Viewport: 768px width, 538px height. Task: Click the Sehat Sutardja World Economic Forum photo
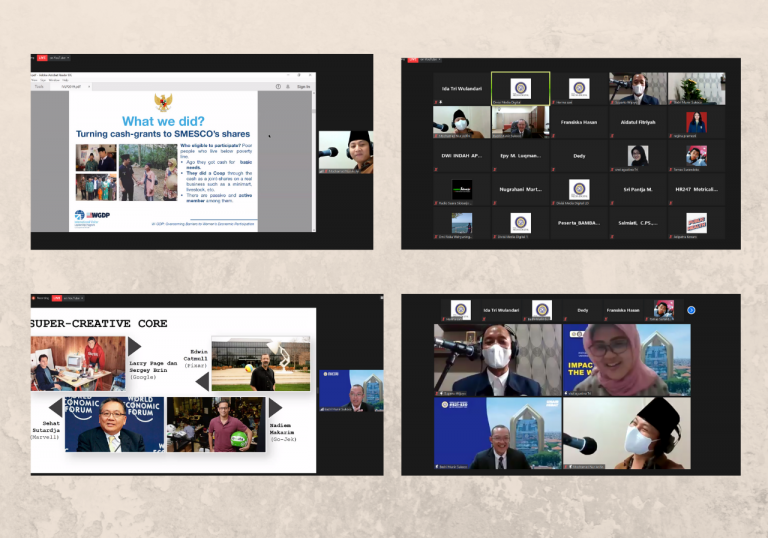click(x=114, y=424)
